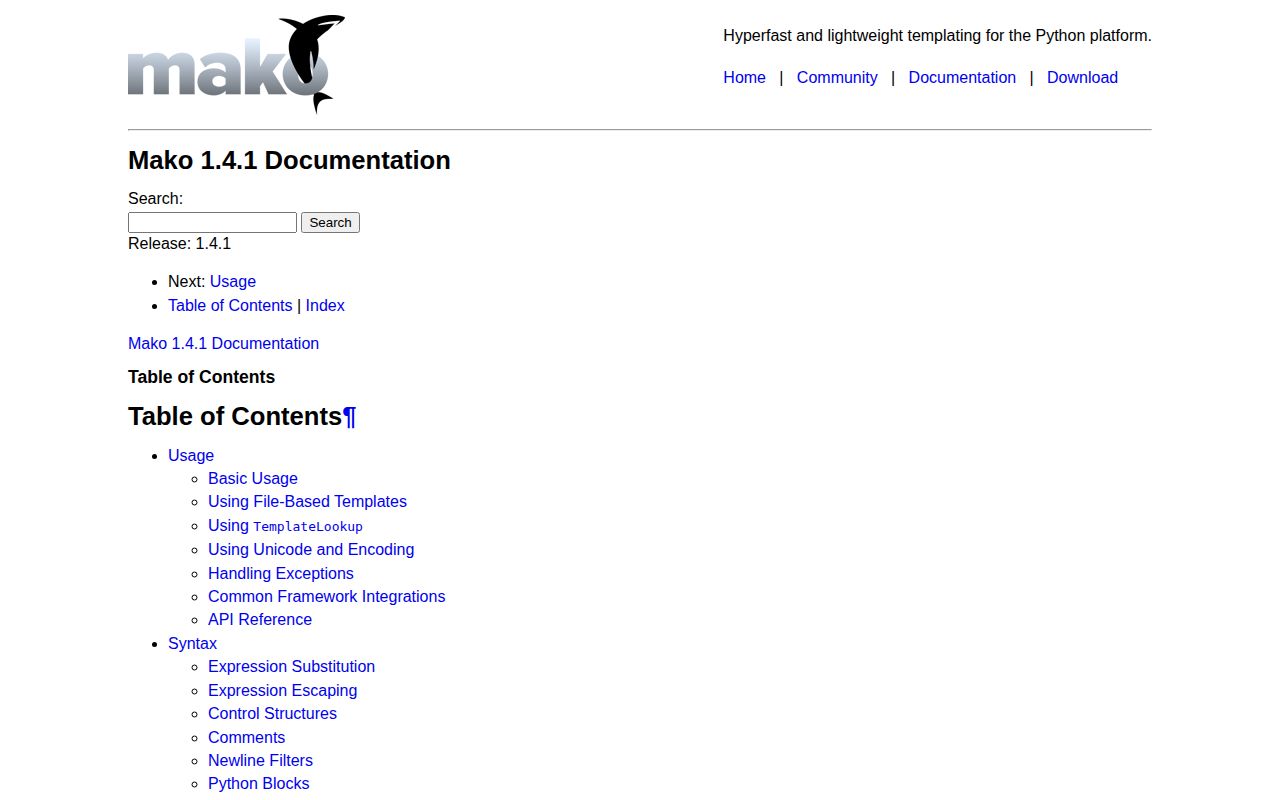Open Handling Exceptions section
This screenshot has width=1280, height=800.
point(281,573)
